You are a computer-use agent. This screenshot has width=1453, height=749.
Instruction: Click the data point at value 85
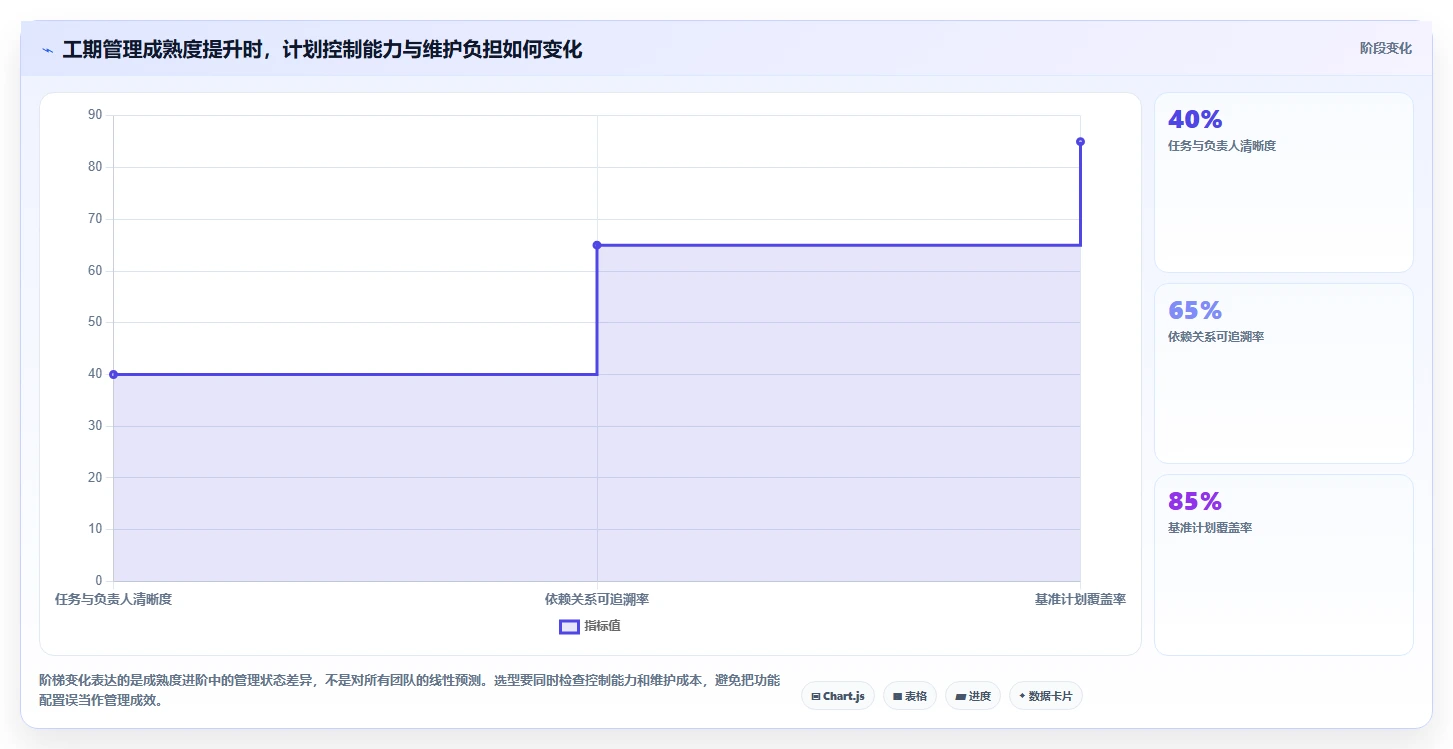(x=1080, y=141)
